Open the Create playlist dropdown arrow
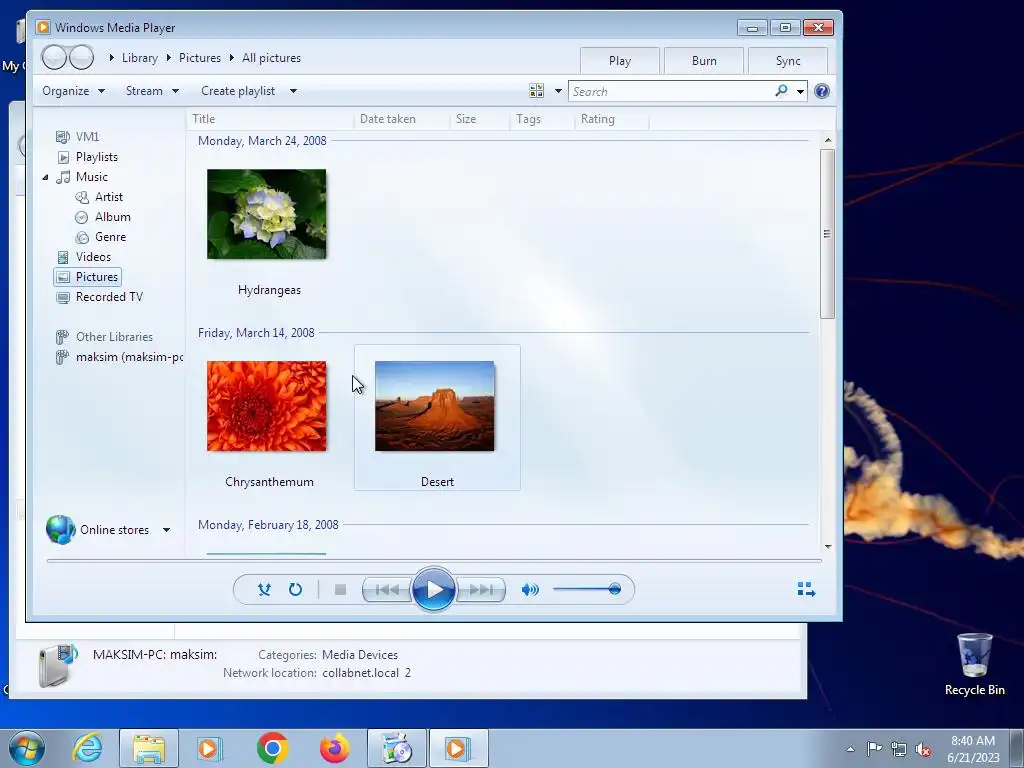 coord(293,91)
